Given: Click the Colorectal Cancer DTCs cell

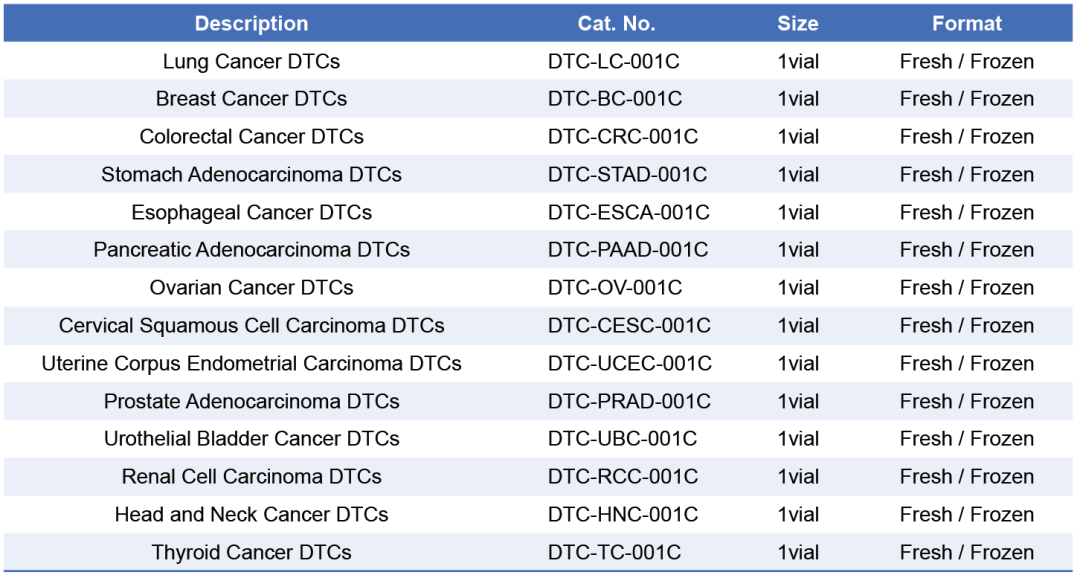Looking at the screenshot, I should [x=251, y=137].
